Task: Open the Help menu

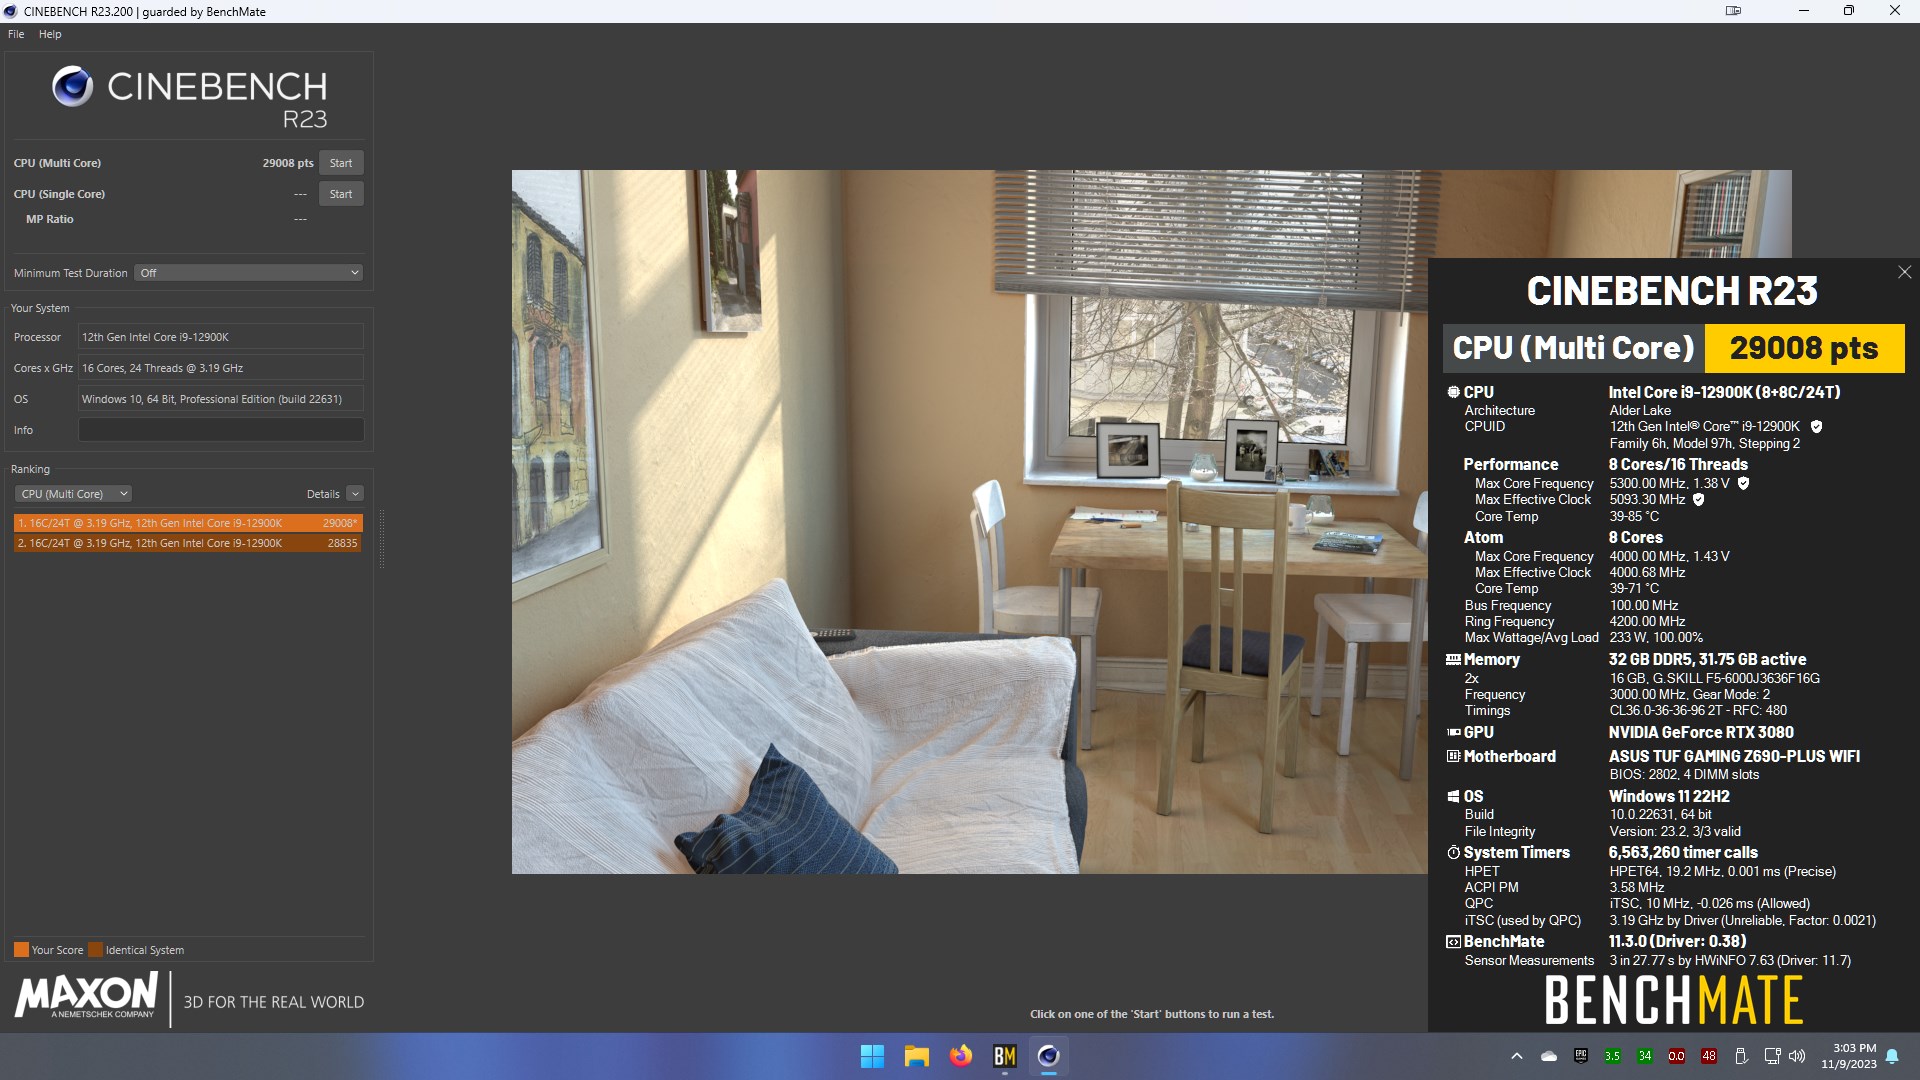Action: click(x=50, y=34)
